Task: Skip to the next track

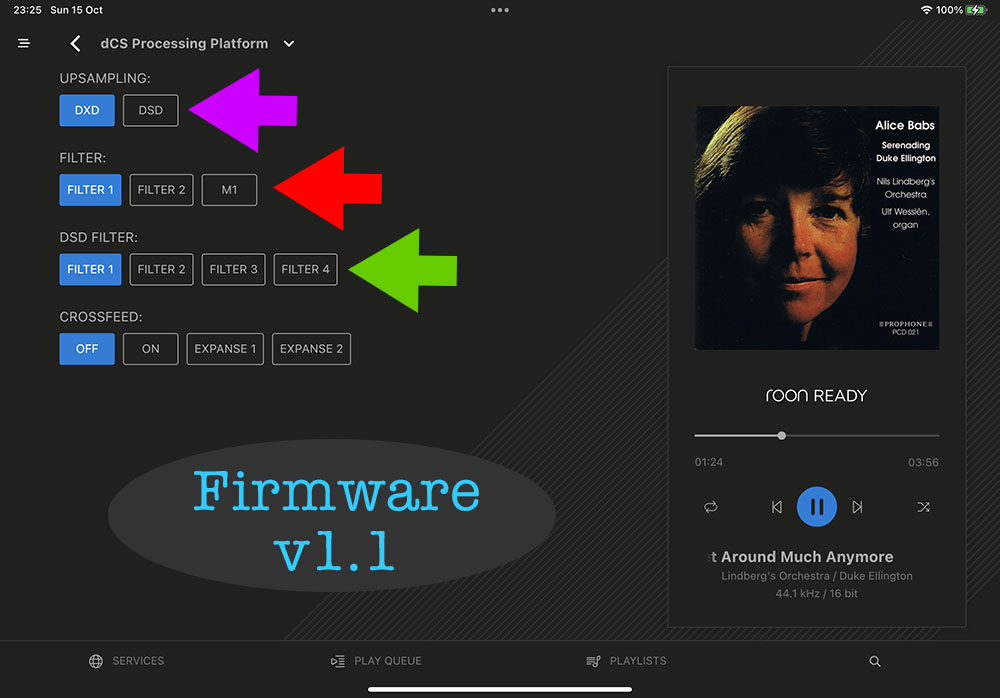Action: point(857,507)
